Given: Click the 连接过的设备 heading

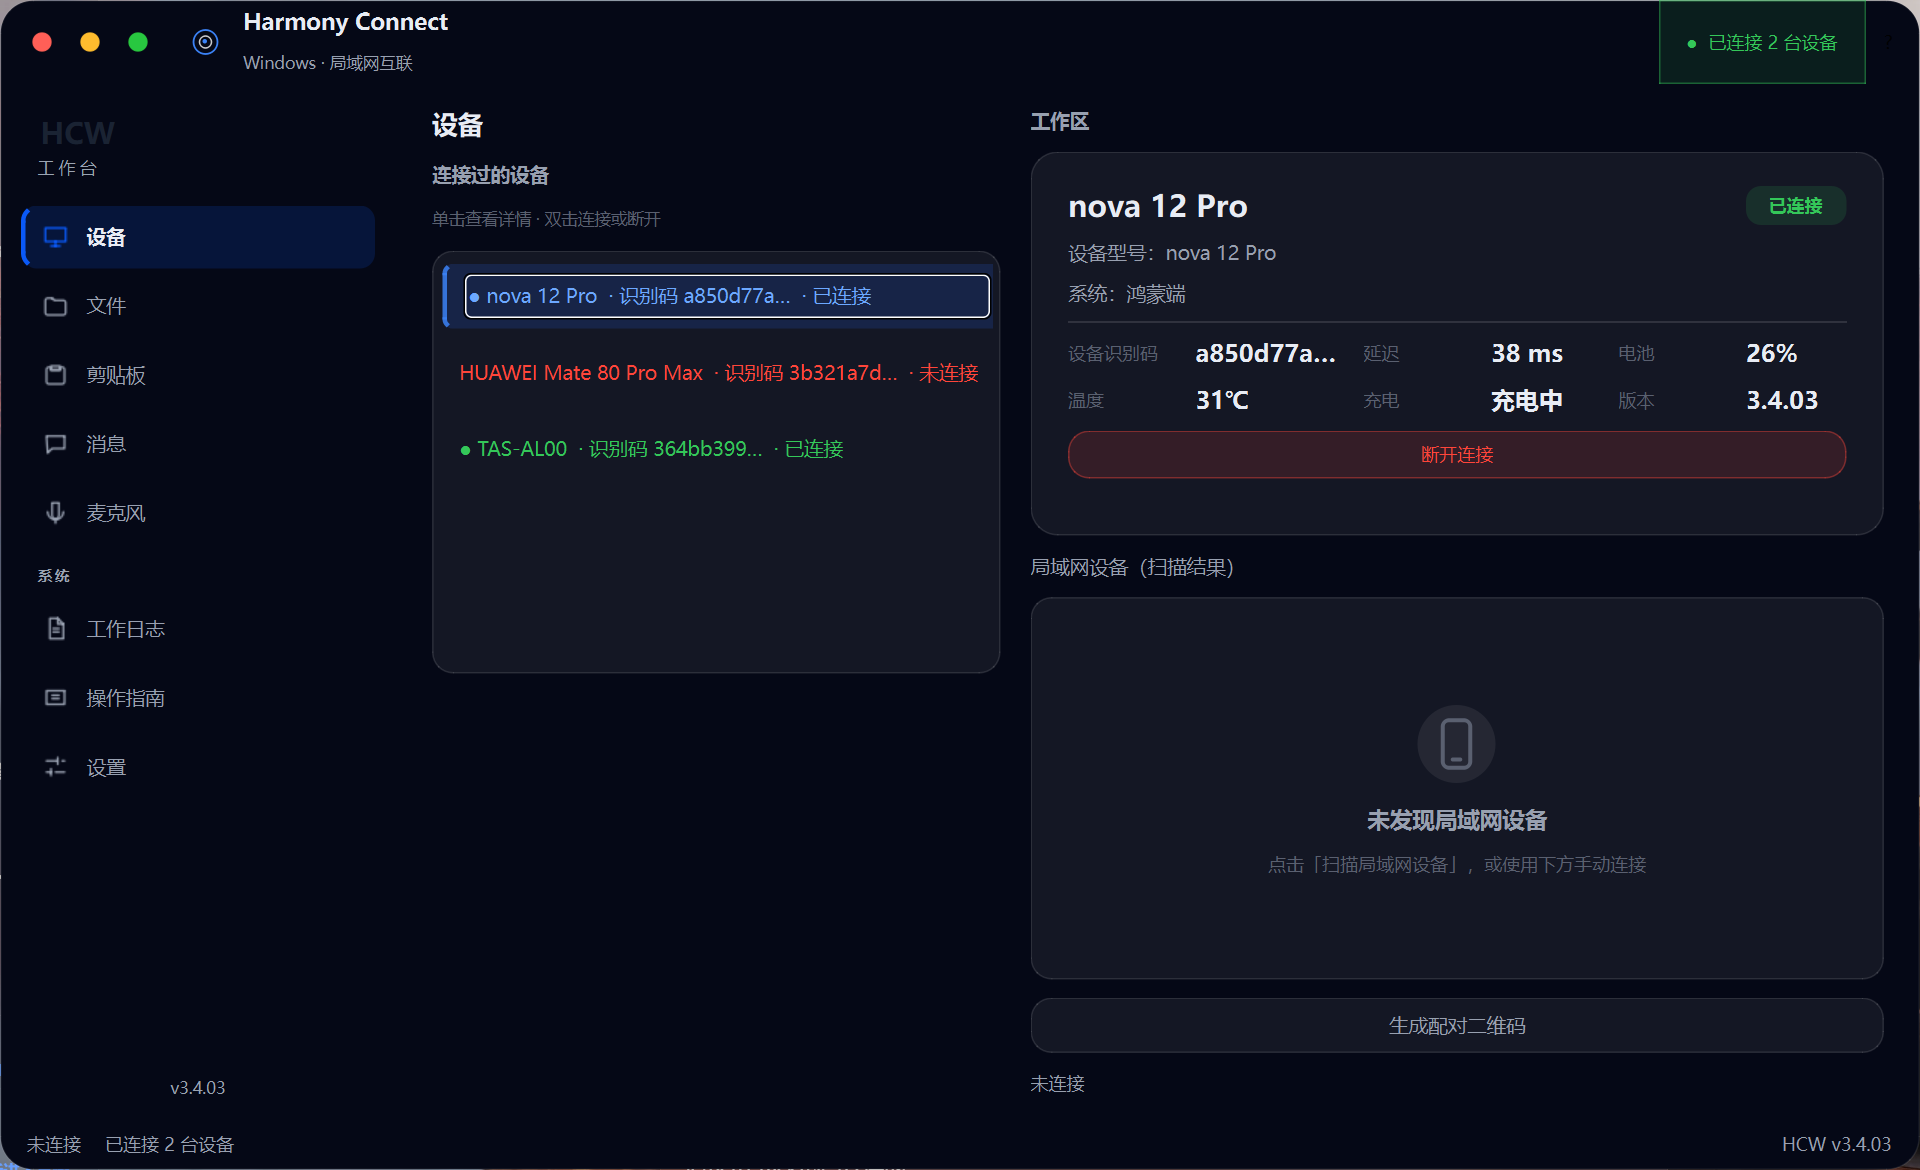Looking at the screenshot, I should [x=490, y=175].
